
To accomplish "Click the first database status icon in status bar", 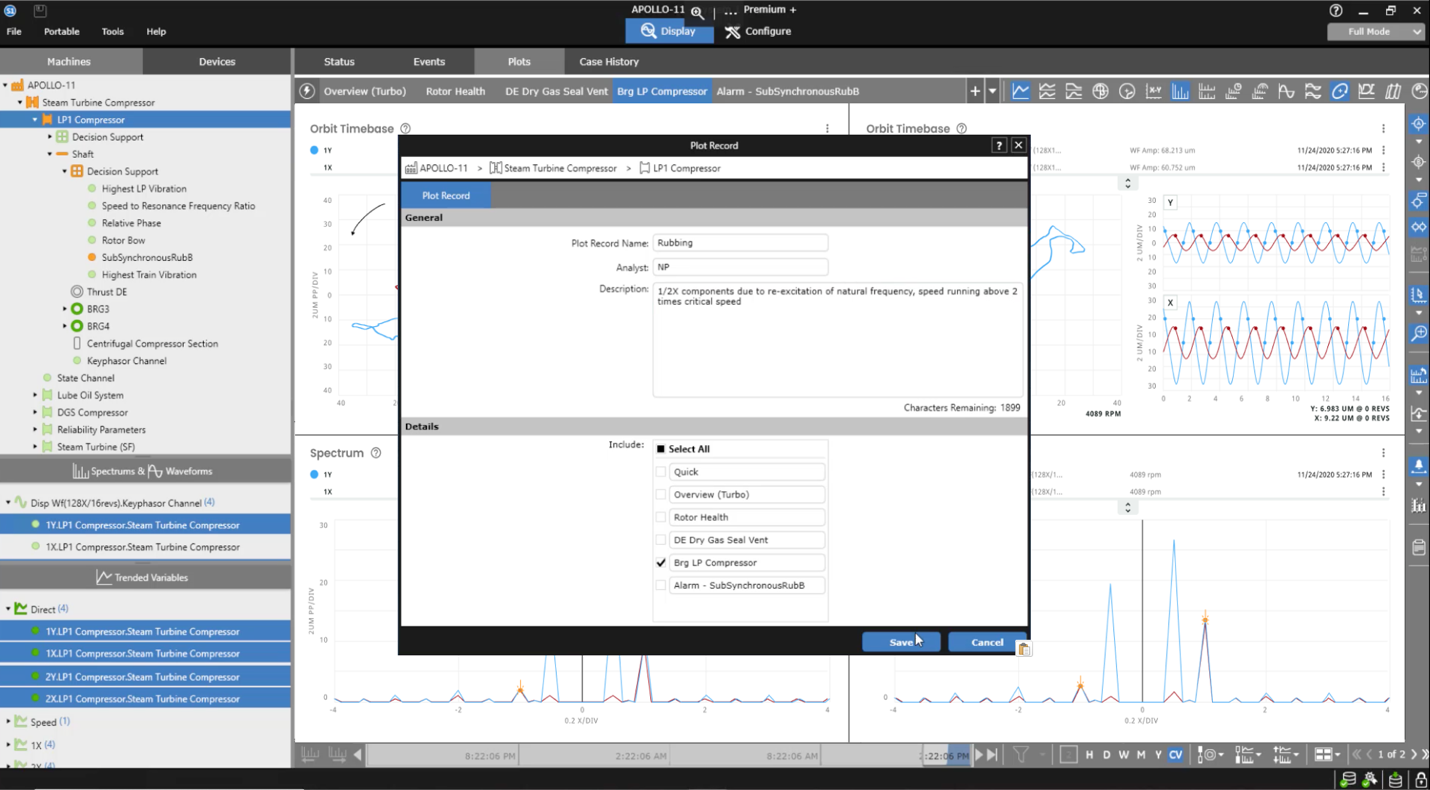I will (1348, 779).
